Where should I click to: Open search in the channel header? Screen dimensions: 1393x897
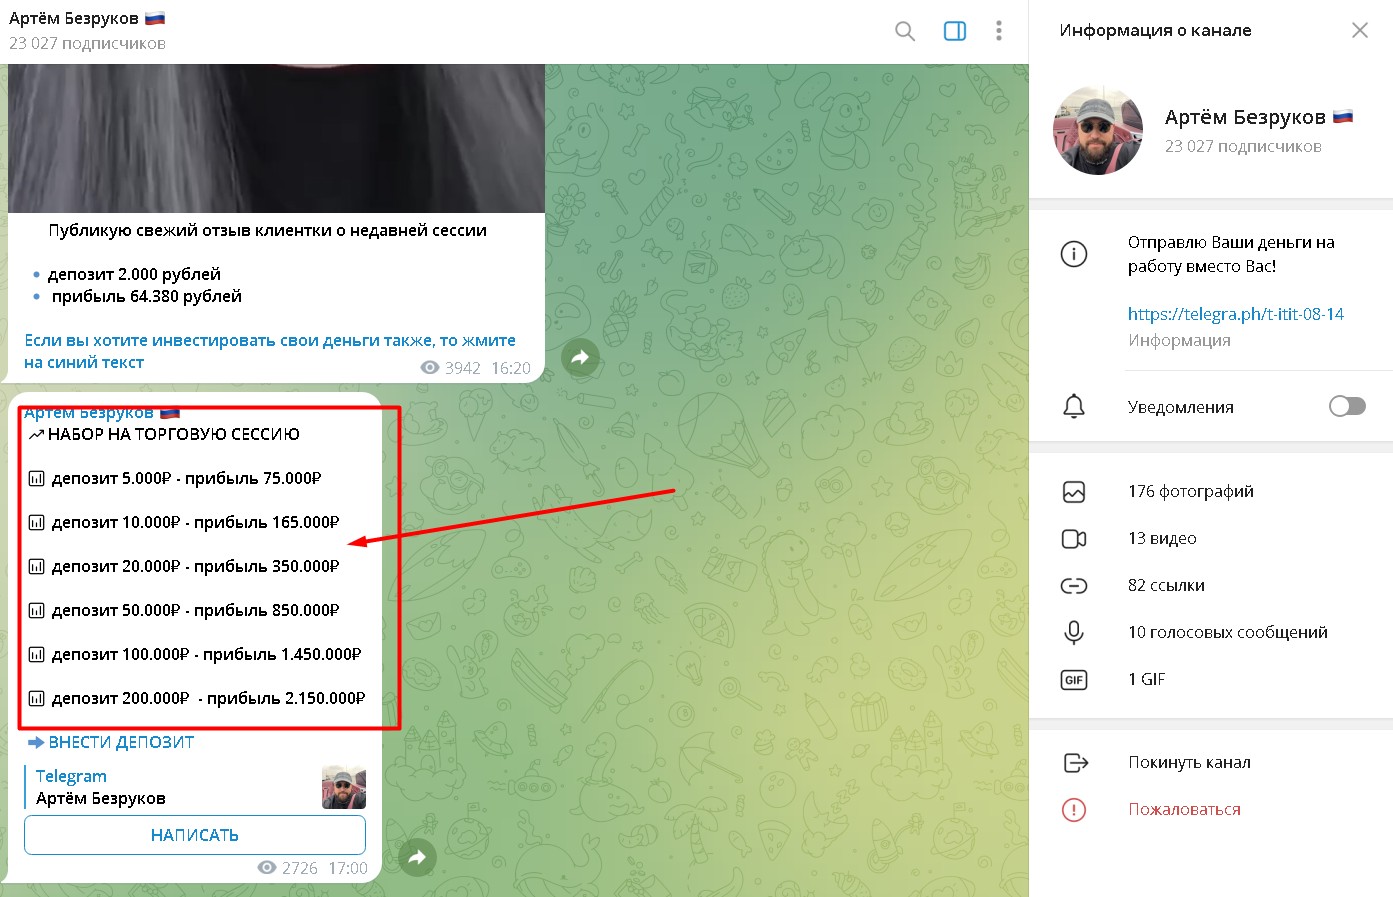[x=905, y=31]
